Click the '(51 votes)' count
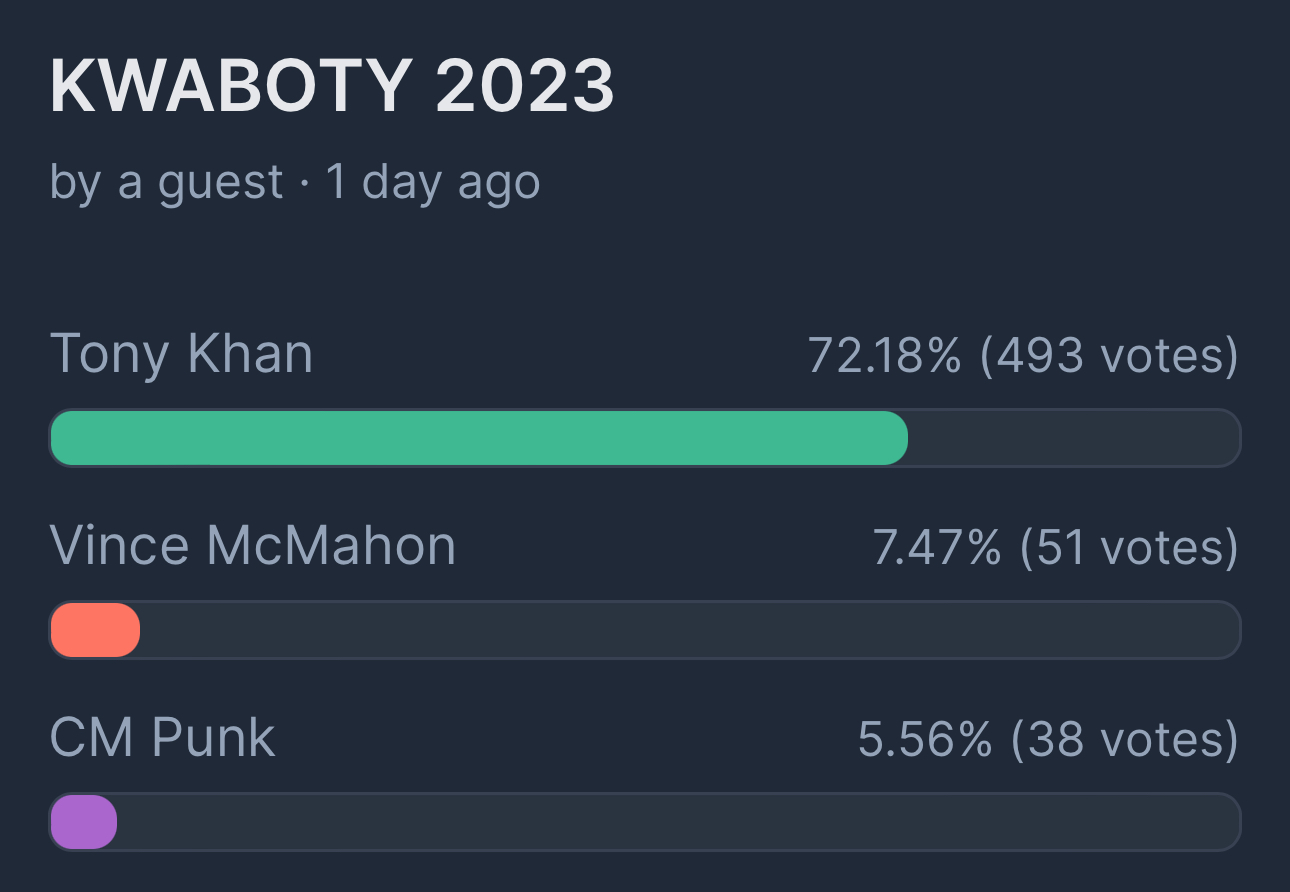Image resolution: width=1290 pixels, height=892 pixels. [x=1128, y=548]
